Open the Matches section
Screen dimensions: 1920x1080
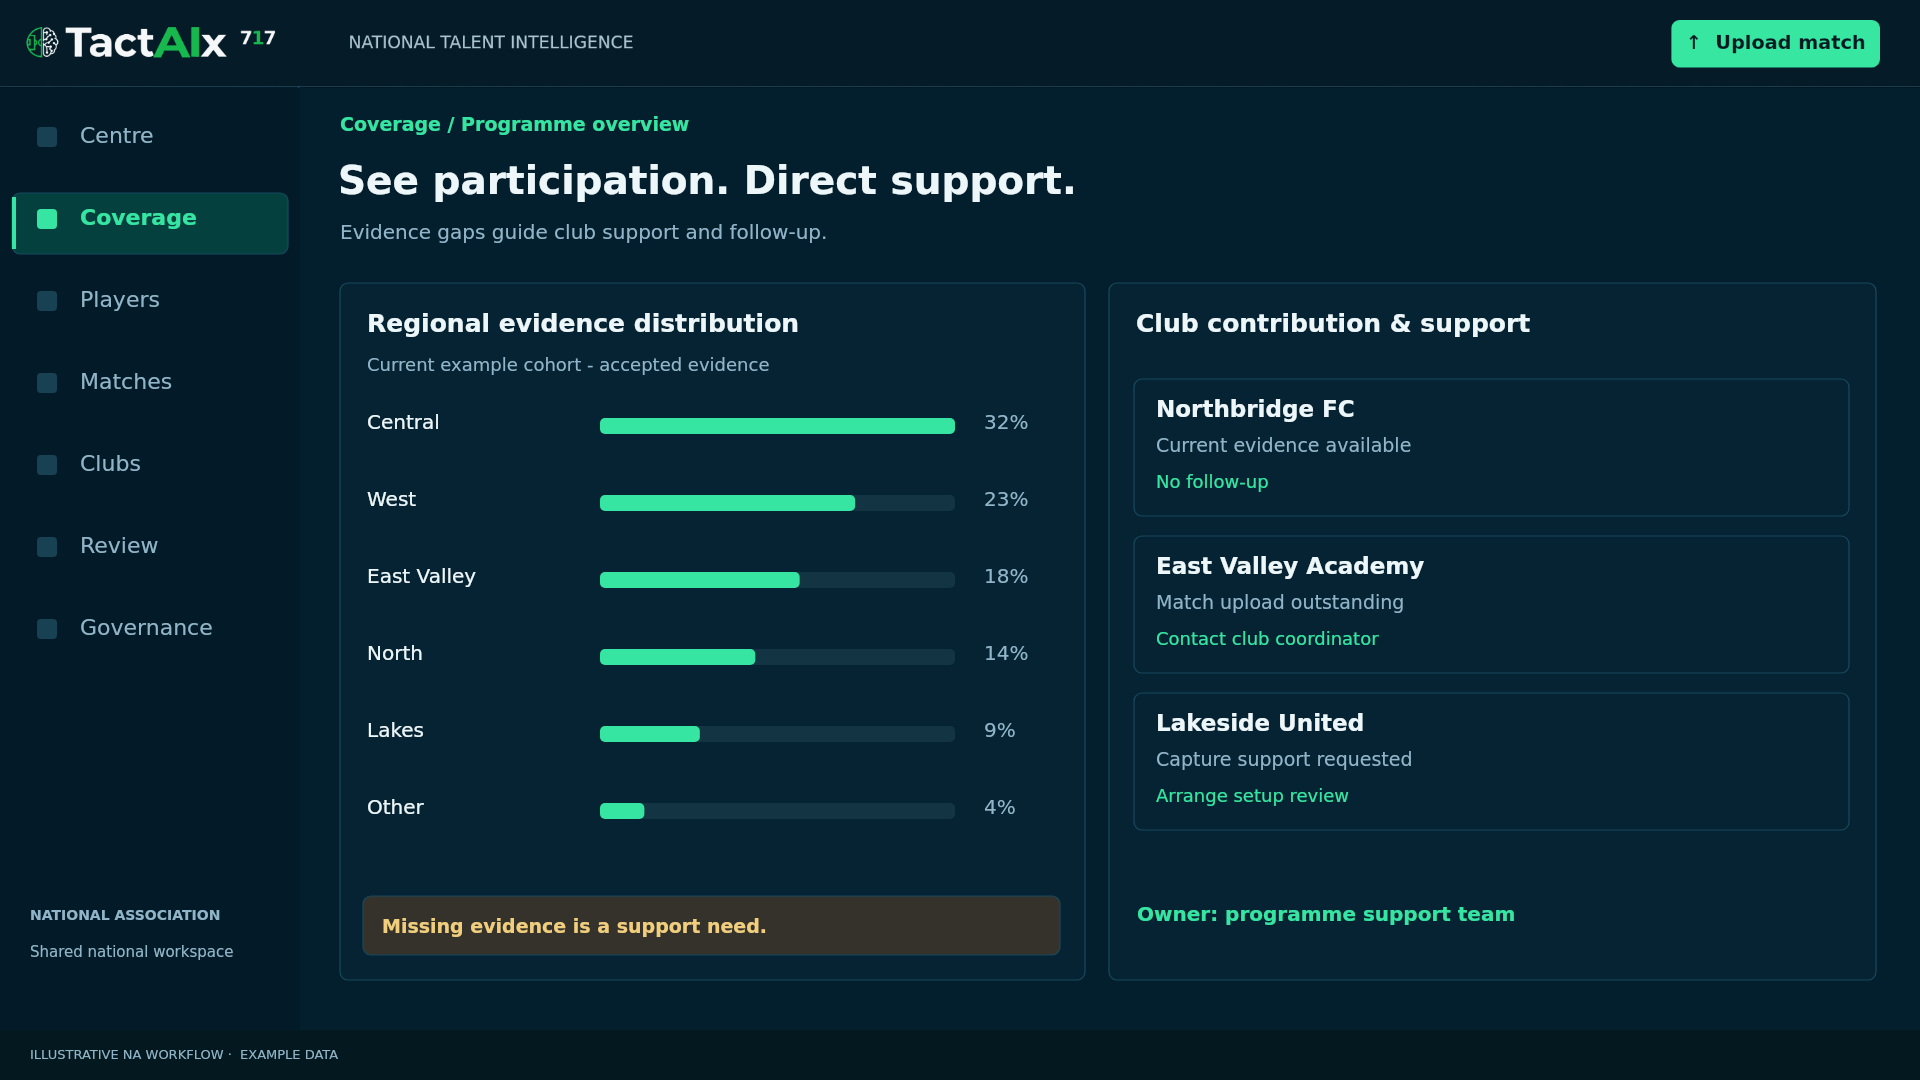point(150,382)
